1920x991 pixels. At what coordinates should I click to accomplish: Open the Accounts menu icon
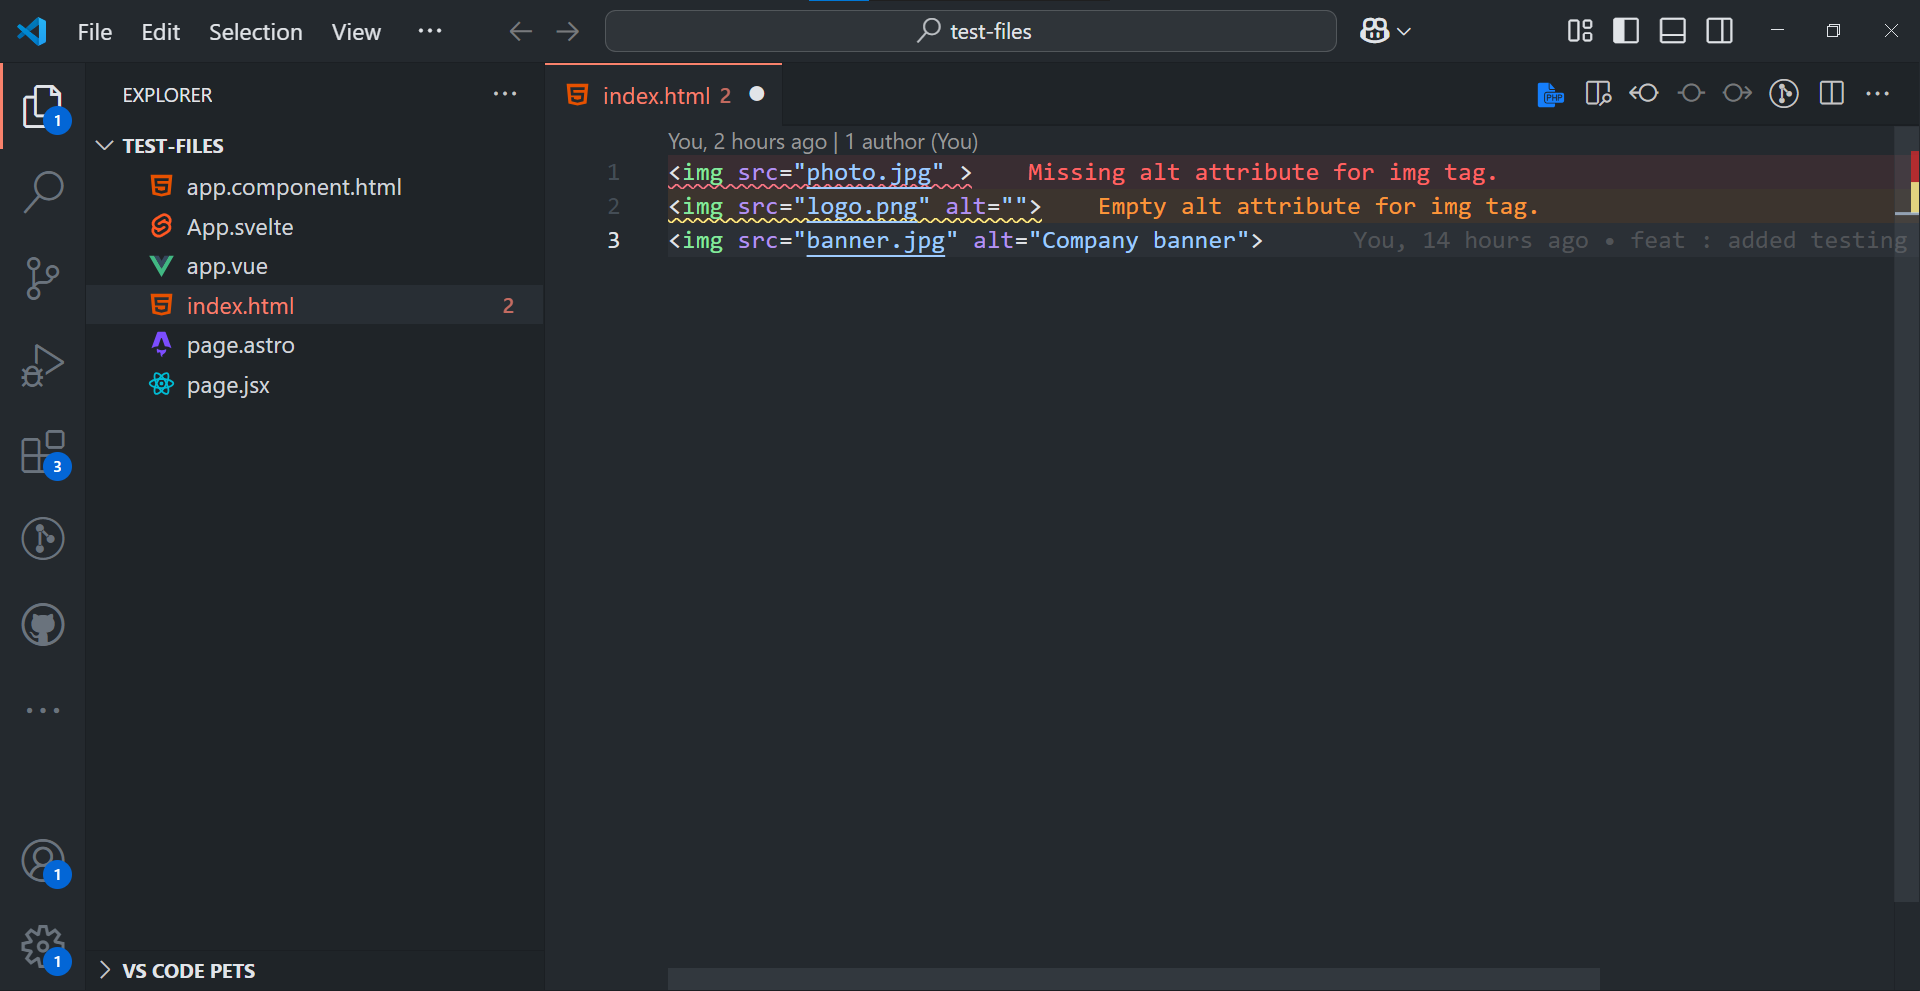click(43, 860)
